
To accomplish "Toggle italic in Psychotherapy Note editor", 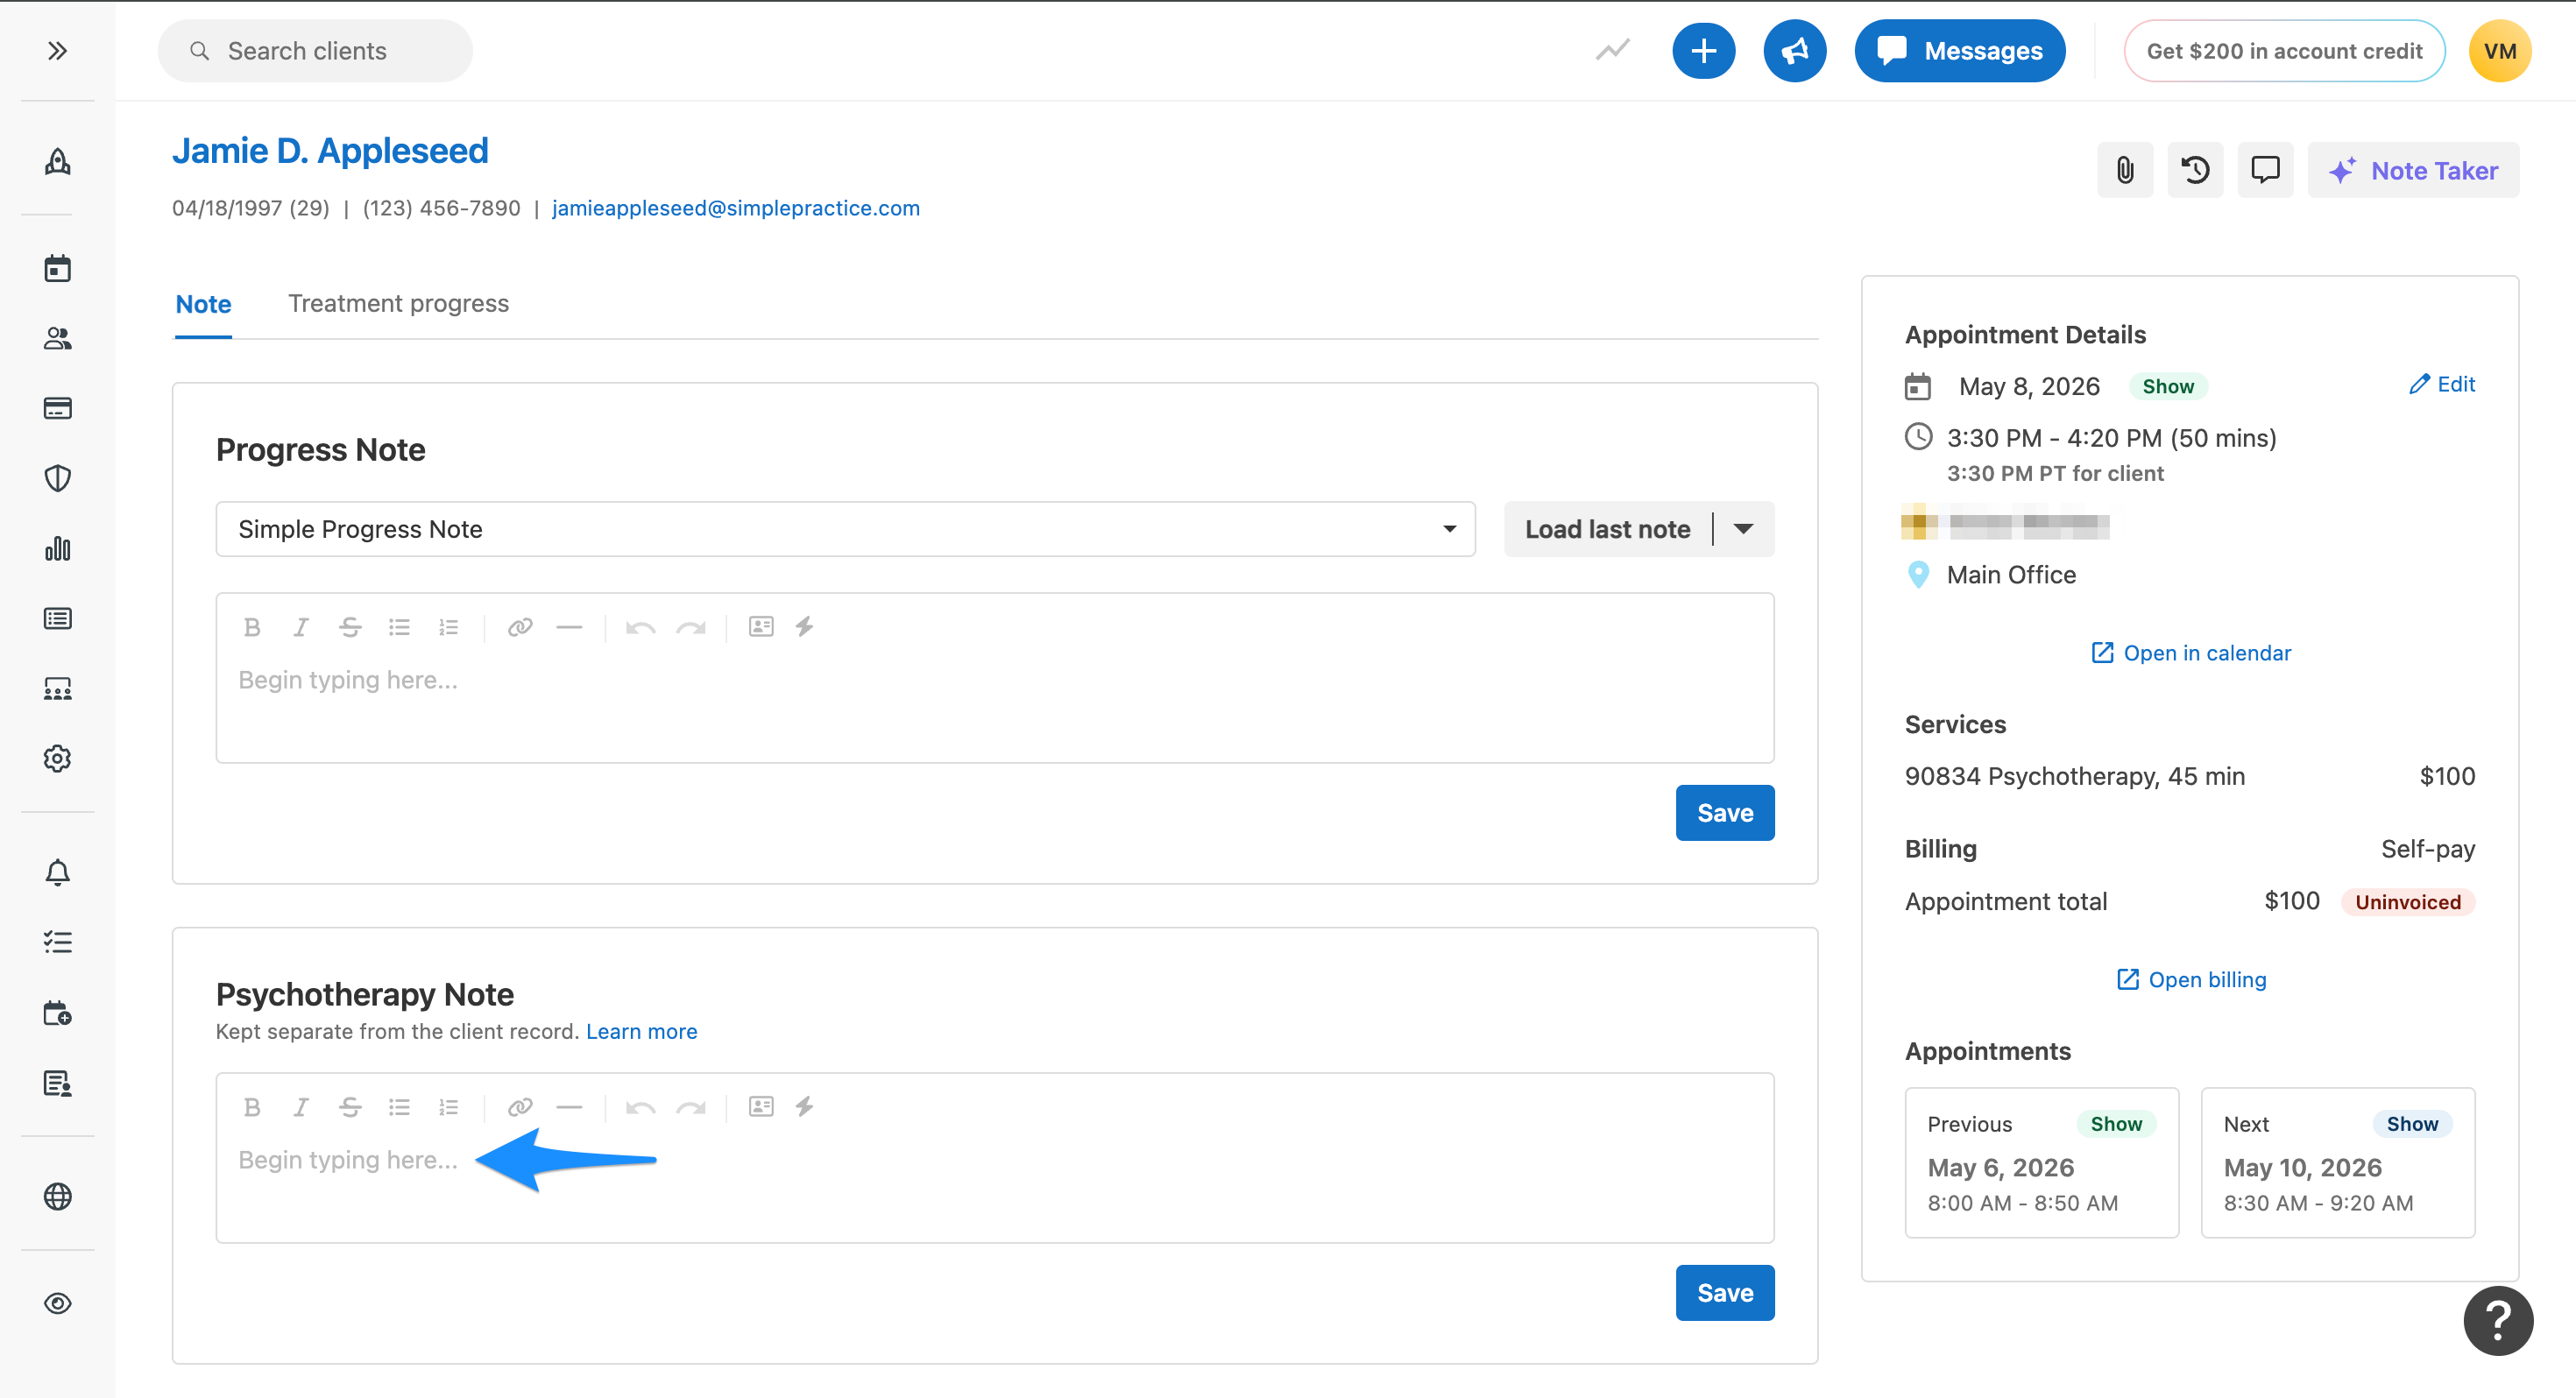I will 300,1107.
